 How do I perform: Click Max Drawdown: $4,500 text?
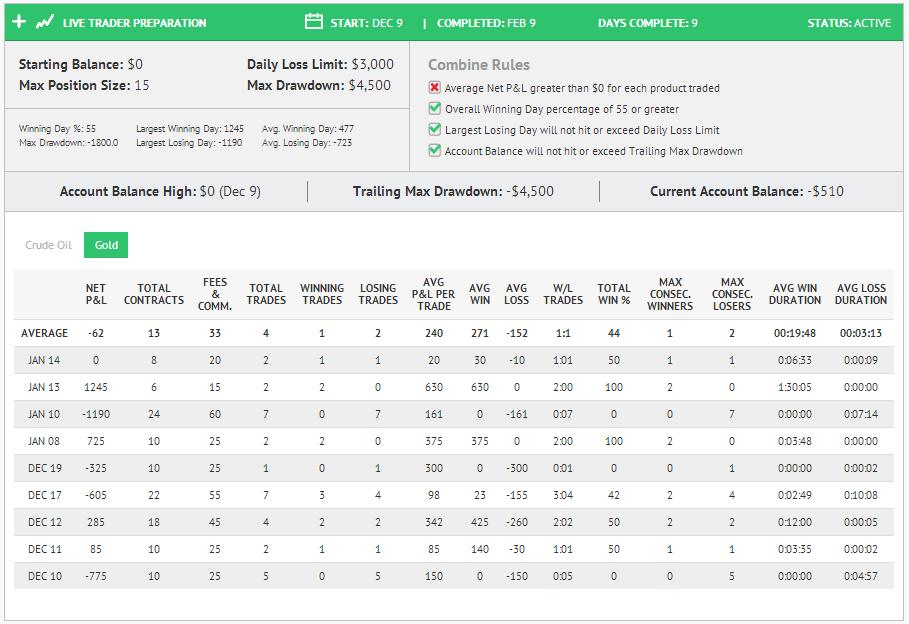(319, 85)
